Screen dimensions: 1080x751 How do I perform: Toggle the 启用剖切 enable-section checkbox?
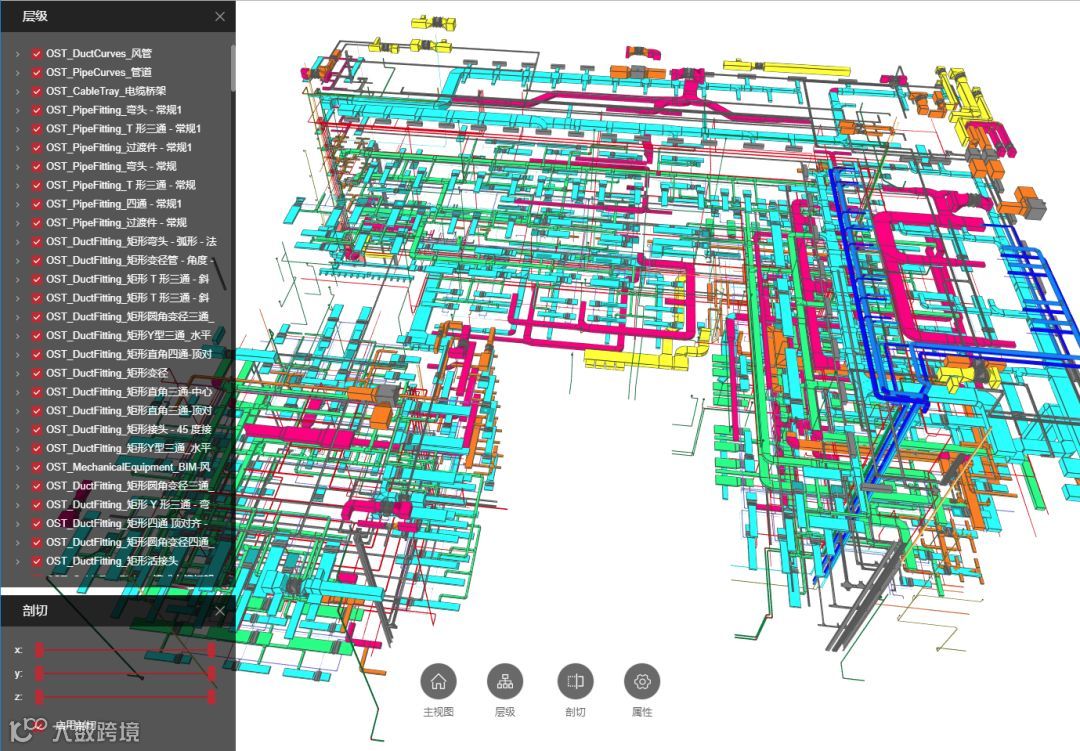(x=37, y=724)
